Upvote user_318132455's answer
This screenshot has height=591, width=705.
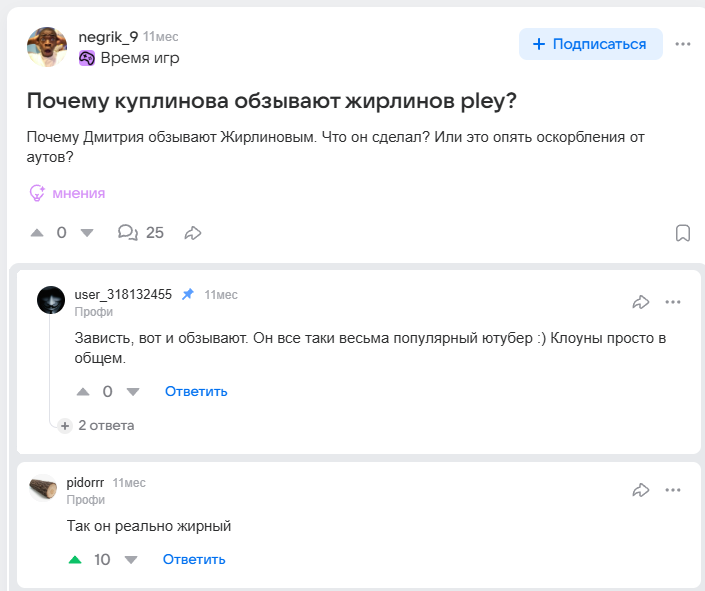click(x=83, y=391)
